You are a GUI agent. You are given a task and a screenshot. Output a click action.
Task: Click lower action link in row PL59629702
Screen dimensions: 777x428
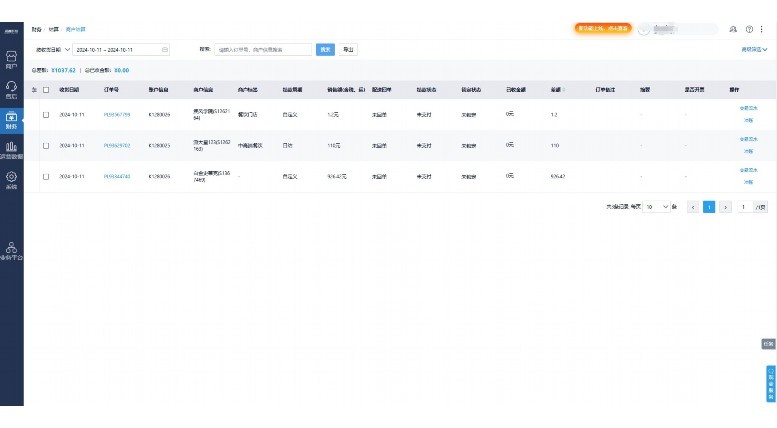click(748, 152)
